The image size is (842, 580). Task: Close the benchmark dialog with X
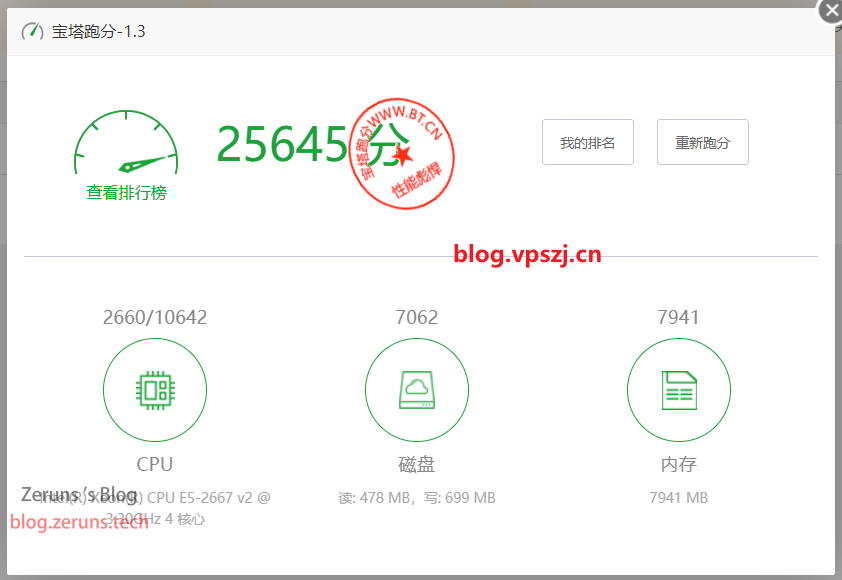(830, 11)
